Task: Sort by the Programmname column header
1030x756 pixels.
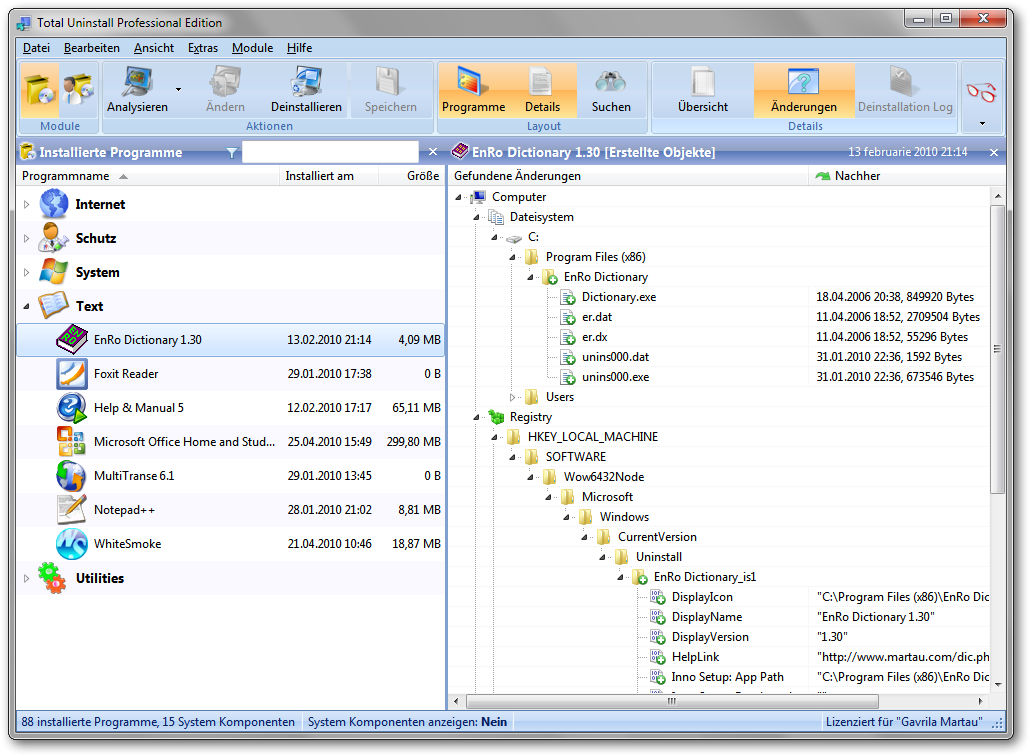Action: click(148, 176)
